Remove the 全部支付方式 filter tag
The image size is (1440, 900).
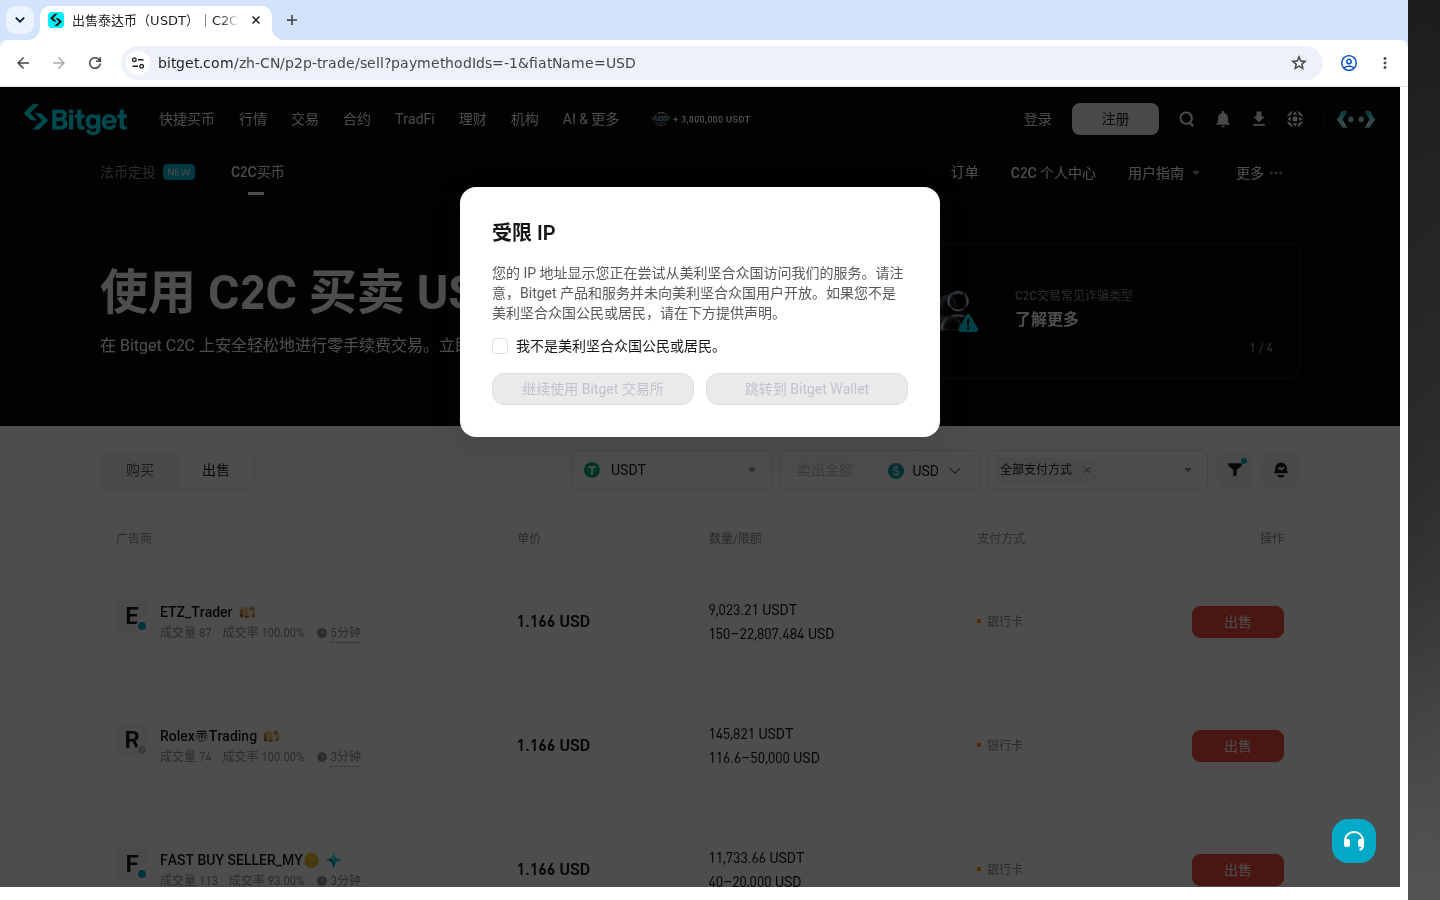pos(1087,470)
